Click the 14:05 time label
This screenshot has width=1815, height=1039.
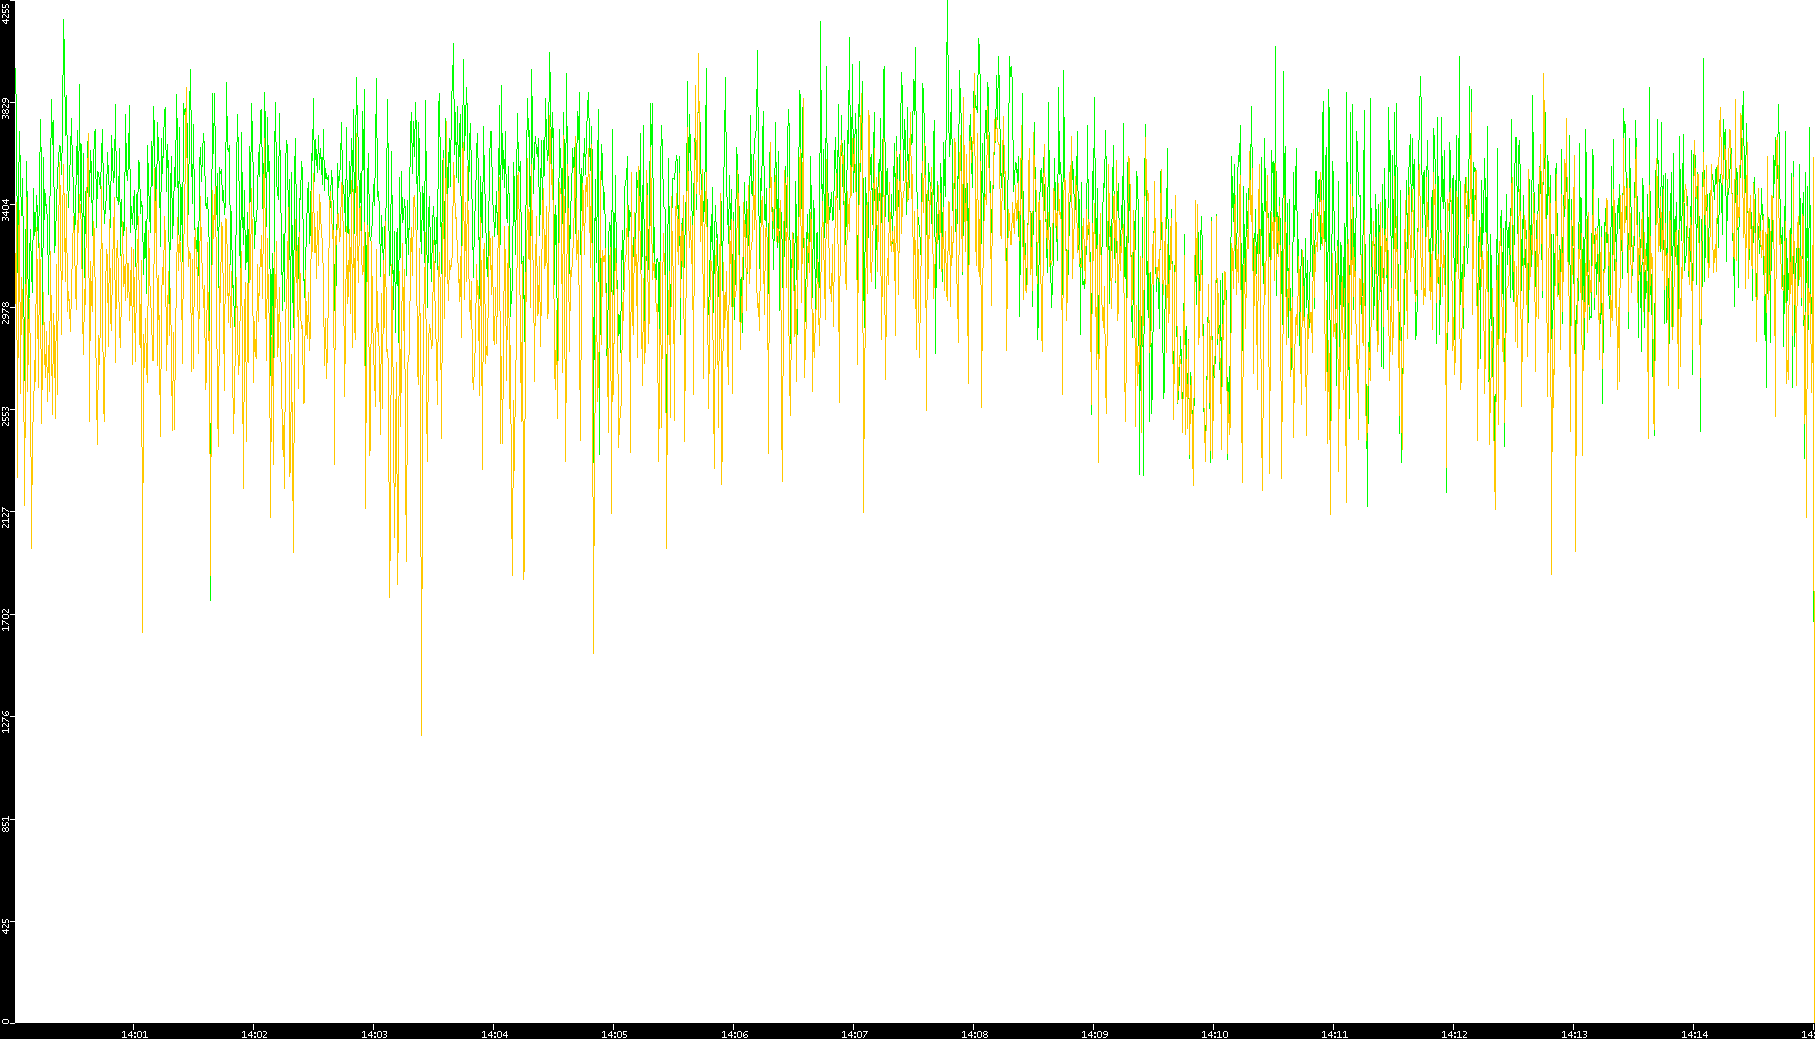615,1034
